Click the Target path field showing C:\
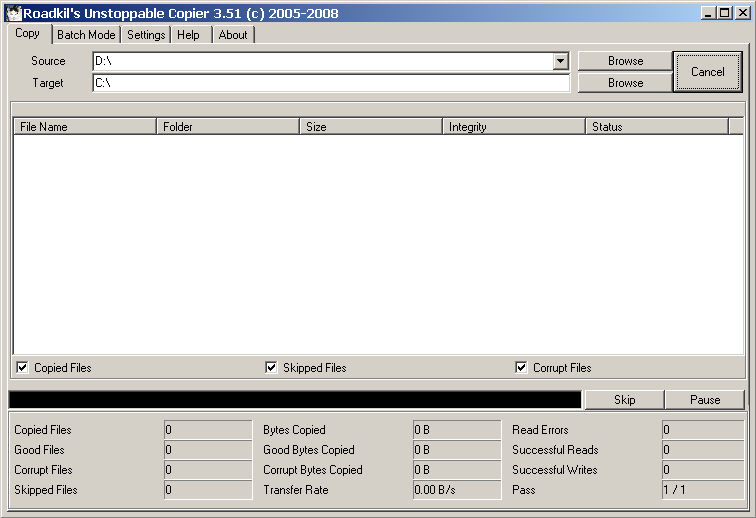The height and width of the screenshot is (518, 756). click(x=331, y=83)
